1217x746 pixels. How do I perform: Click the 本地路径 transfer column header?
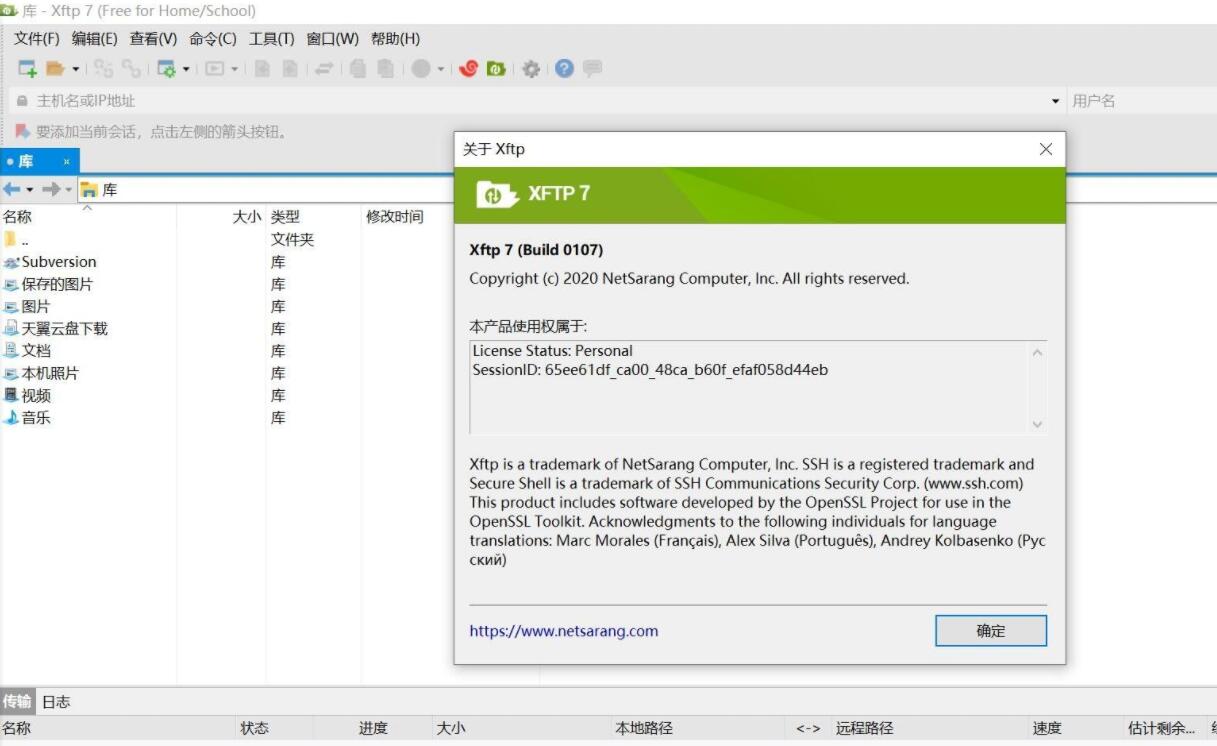[644, 729]
